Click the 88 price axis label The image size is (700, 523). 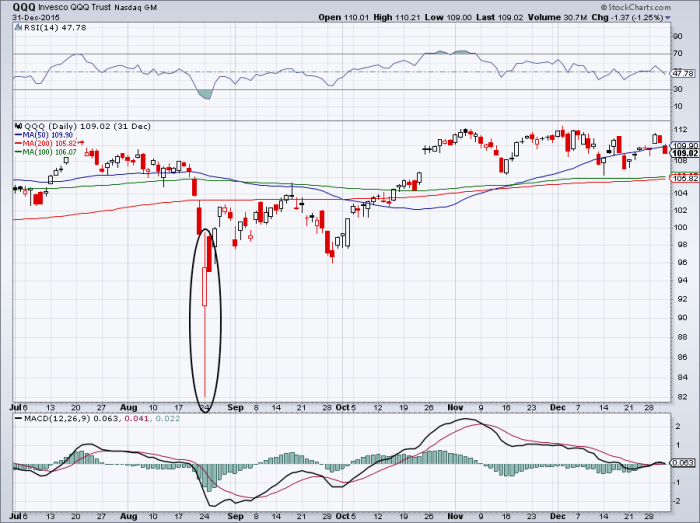click(682, 337)
